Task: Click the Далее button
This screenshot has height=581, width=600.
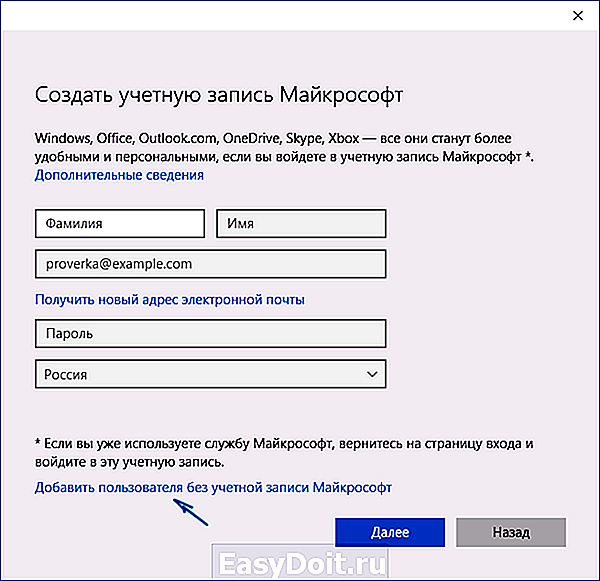Action: (x=390, y=532)
